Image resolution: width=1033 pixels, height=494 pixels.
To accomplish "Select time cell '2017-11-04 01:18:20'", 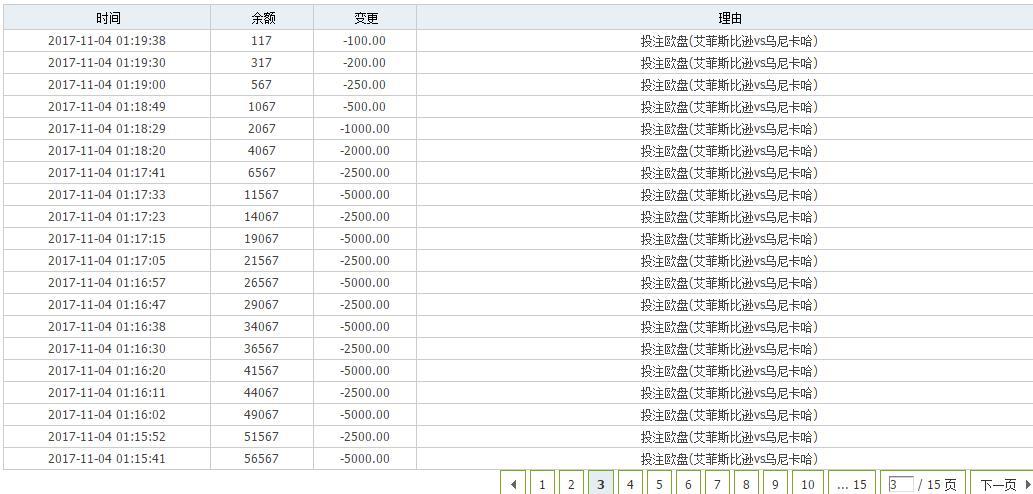I will click(x=107, y=151).
